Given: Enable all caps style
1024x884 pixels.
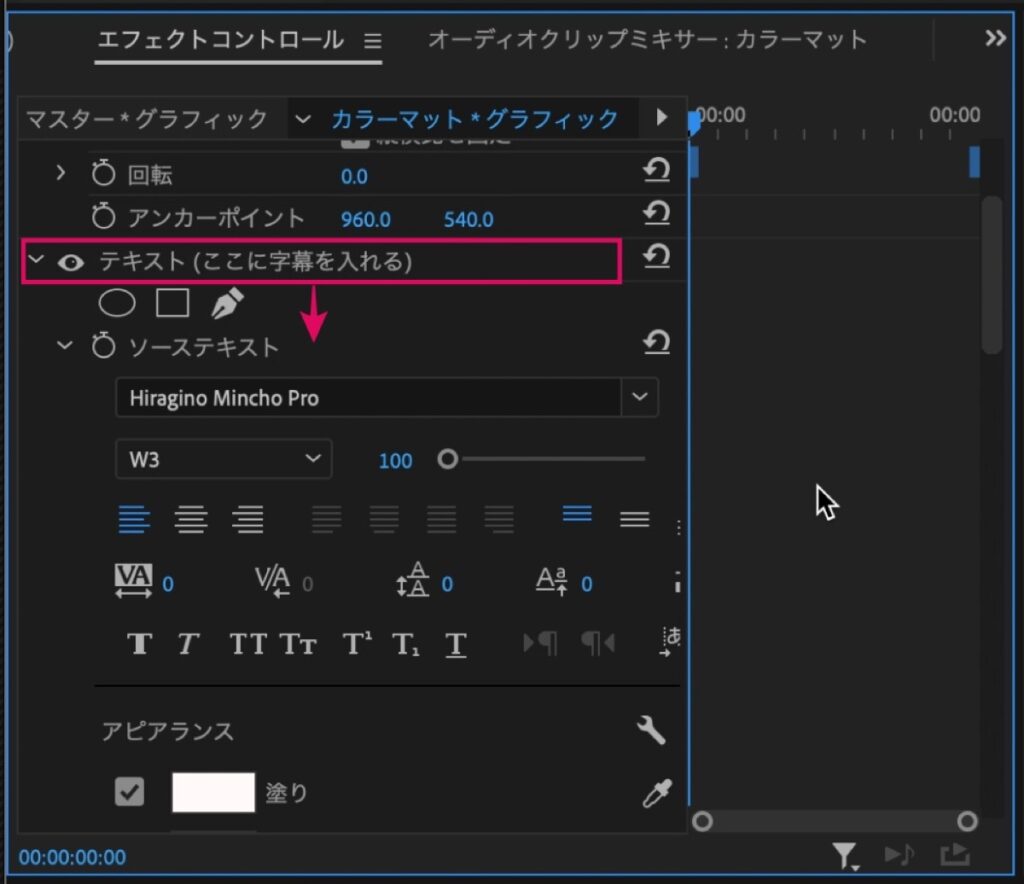Looking at the screenshot, I should tap(248, 644).
